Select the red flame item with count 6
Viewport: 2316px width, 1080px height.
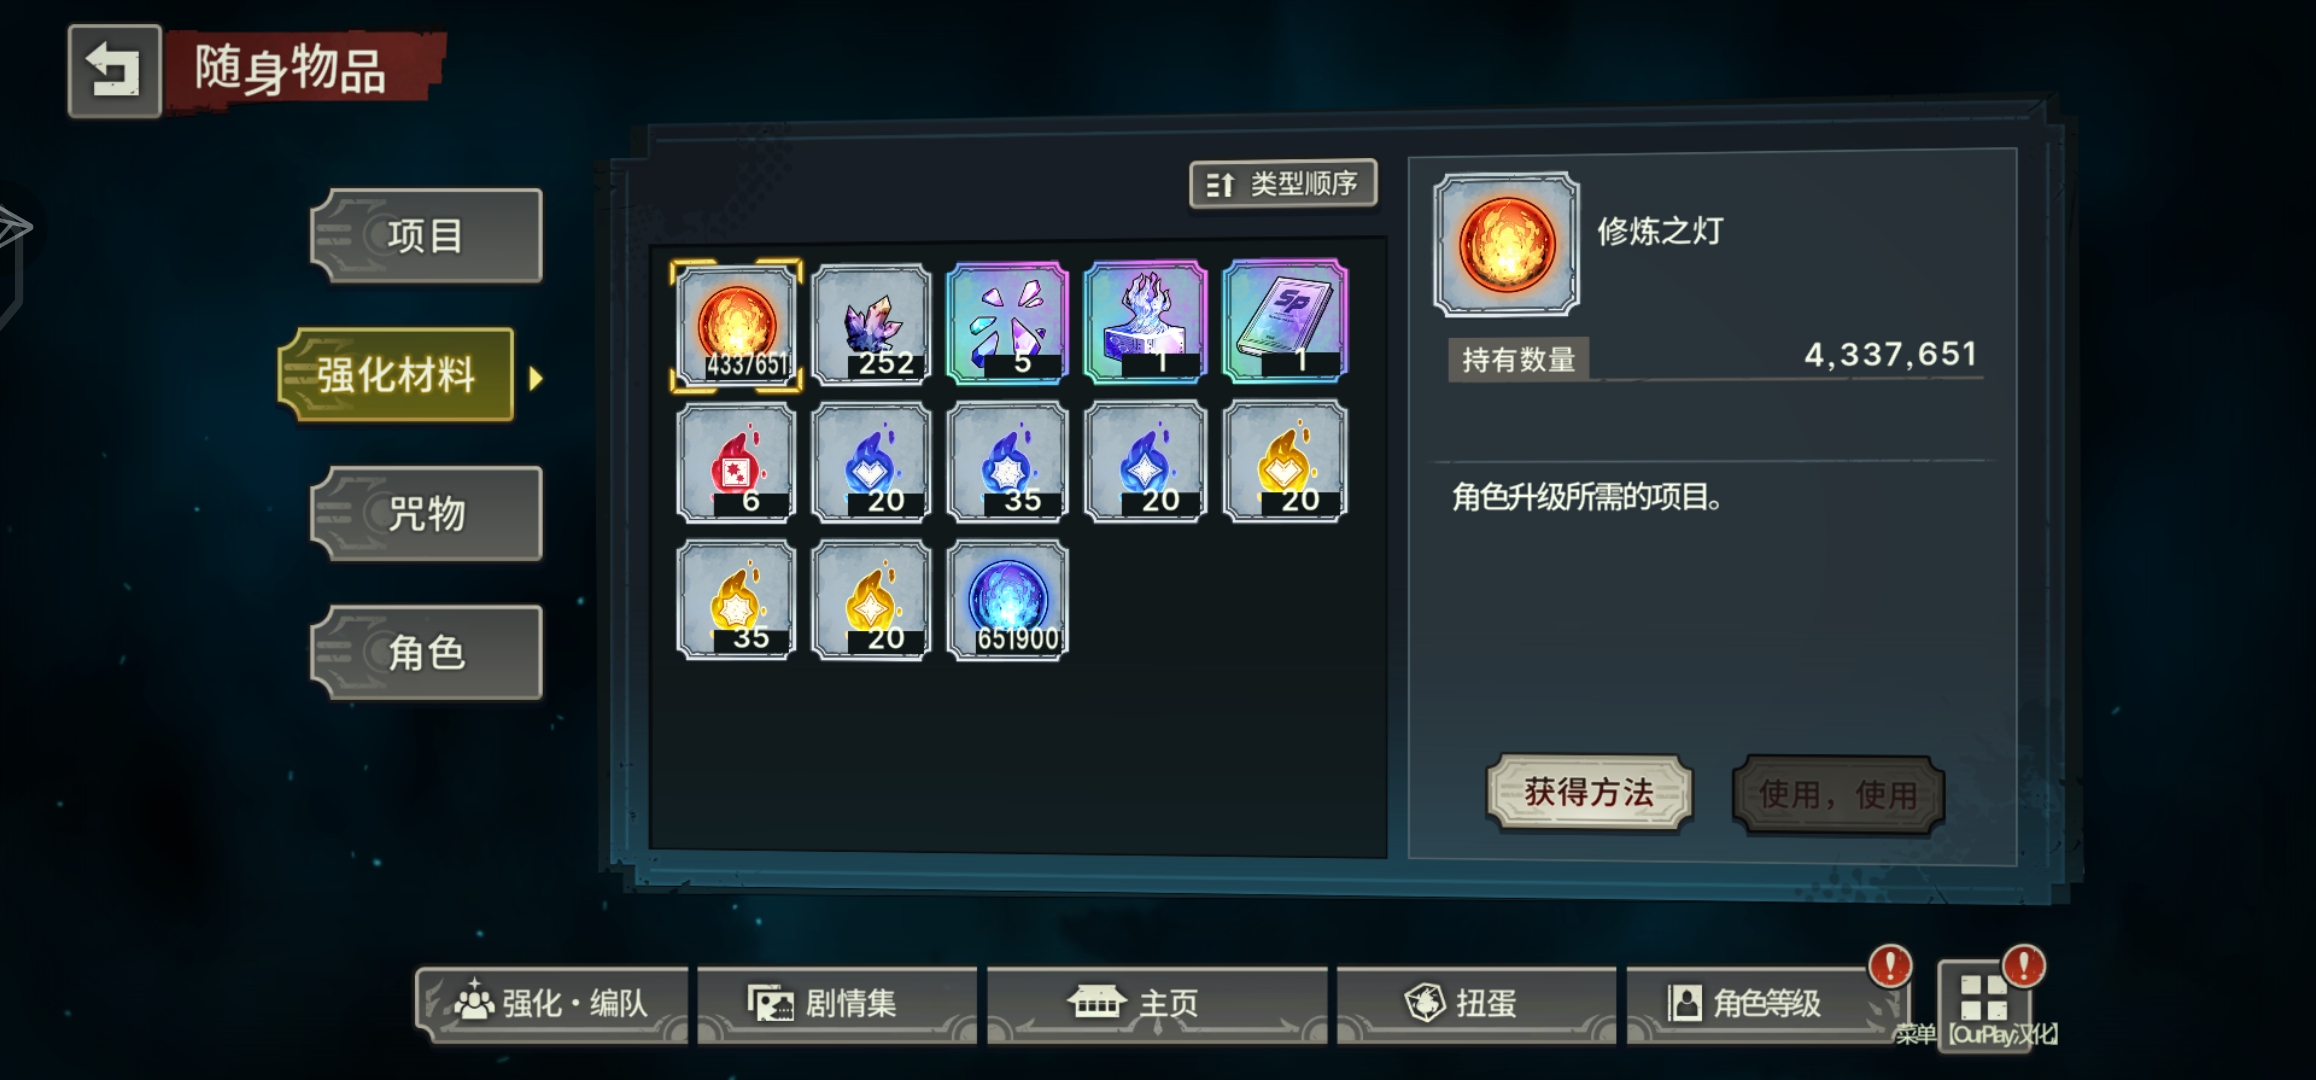735,462
